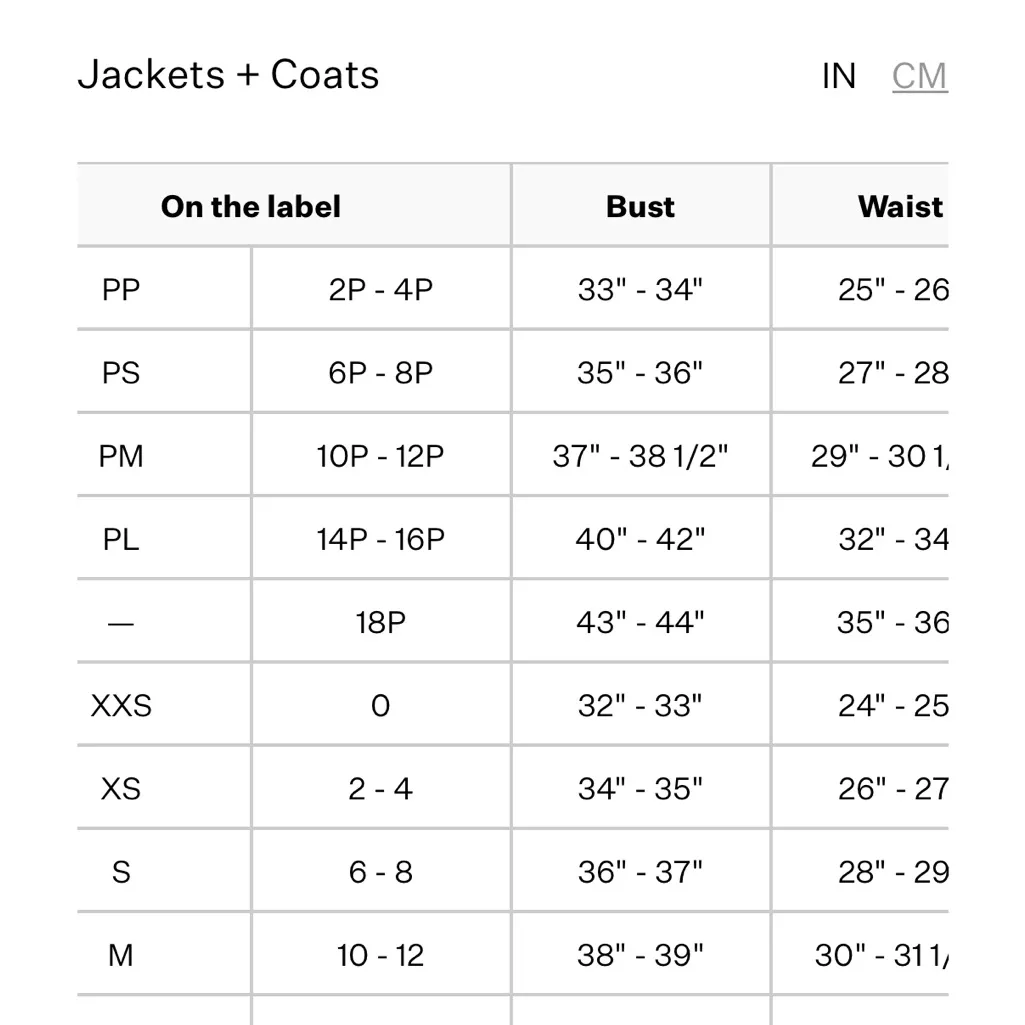The width and height of the screenshot is (1025, 1025).
Task: Click the 2P - 4P label cell
Action: (x=380, y=288)
